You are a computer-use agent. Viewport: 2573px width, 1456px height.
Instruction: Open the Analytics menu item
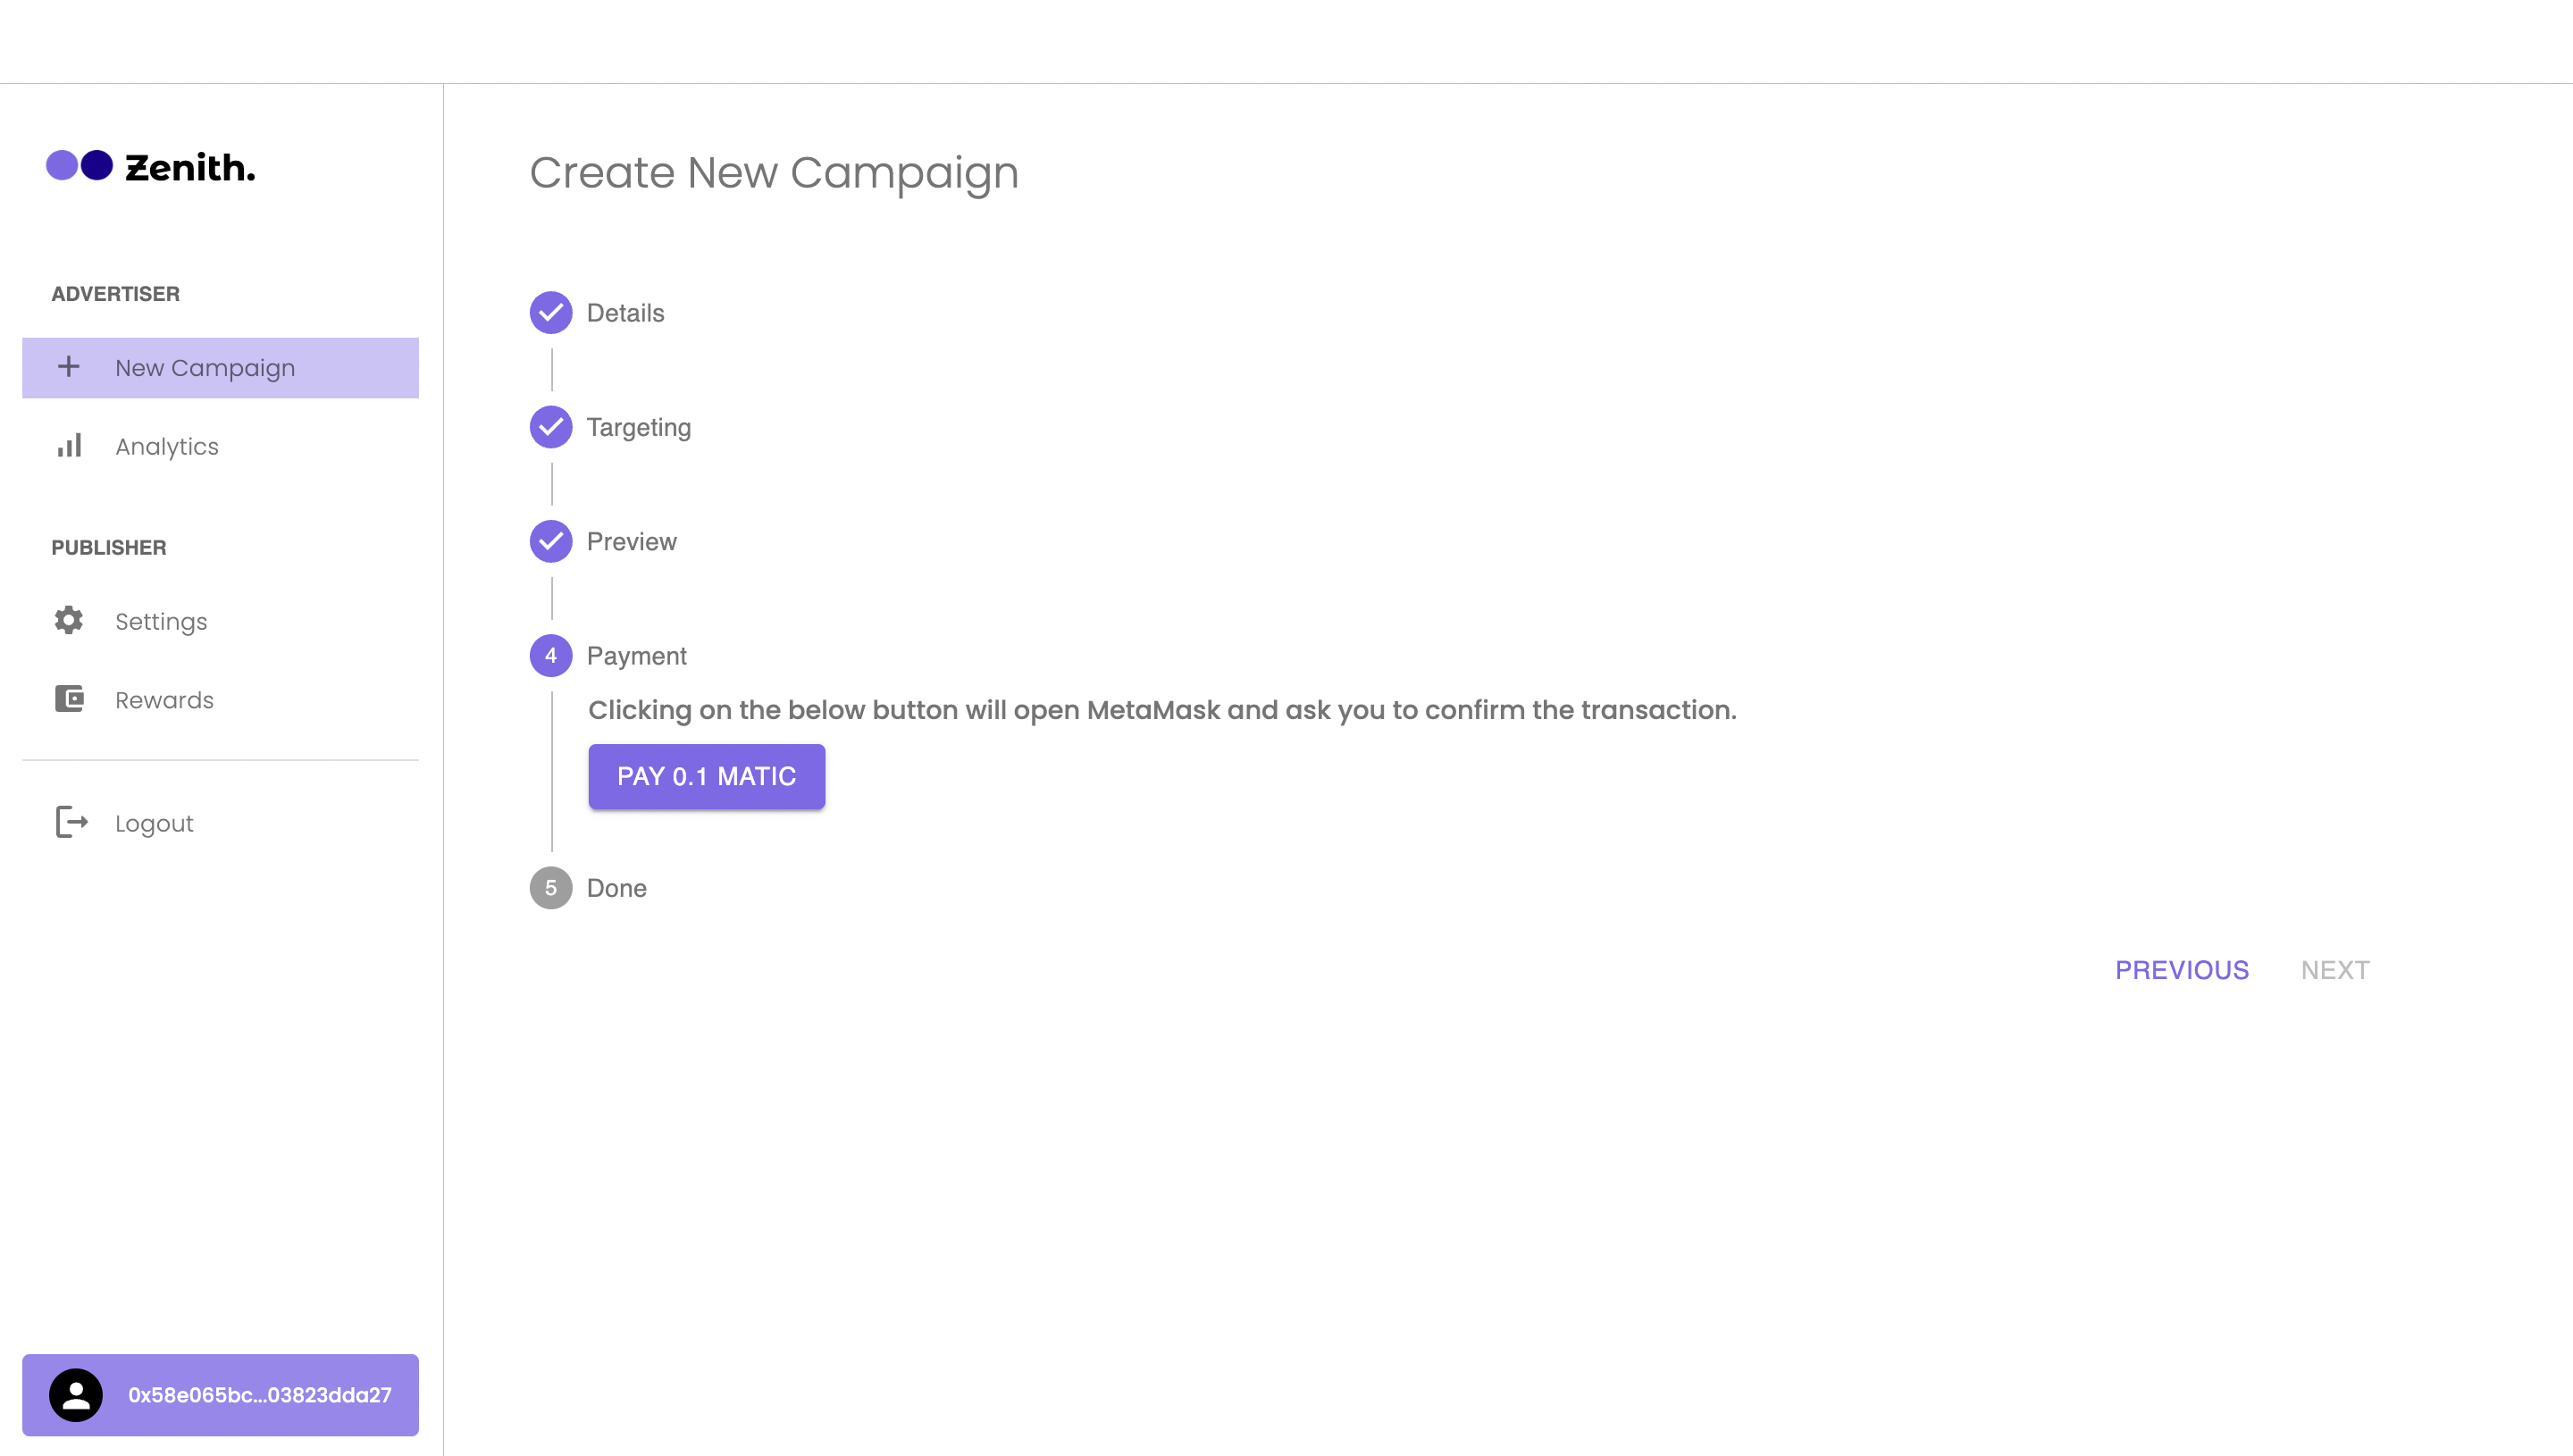click(167, 446)
